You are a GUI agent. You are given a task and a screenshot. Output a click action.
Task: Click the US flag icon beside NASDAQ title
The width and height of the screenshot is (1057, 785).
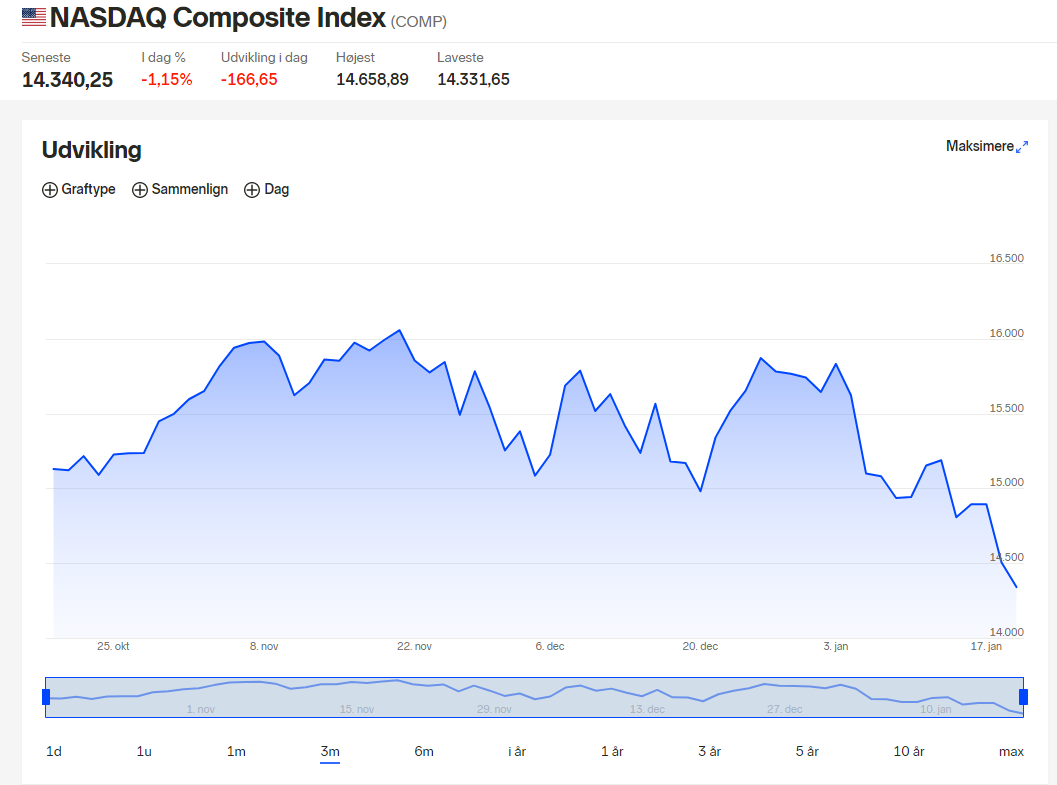pyautogui.click(x=34, y=18)
